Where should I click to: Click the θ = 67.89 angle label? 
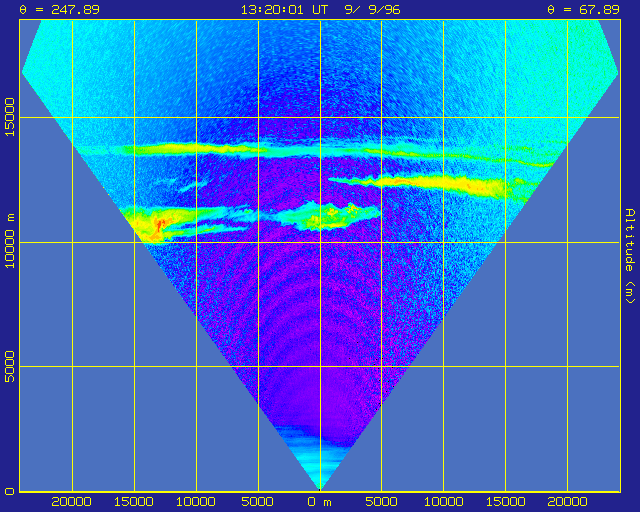pos(584,10)
